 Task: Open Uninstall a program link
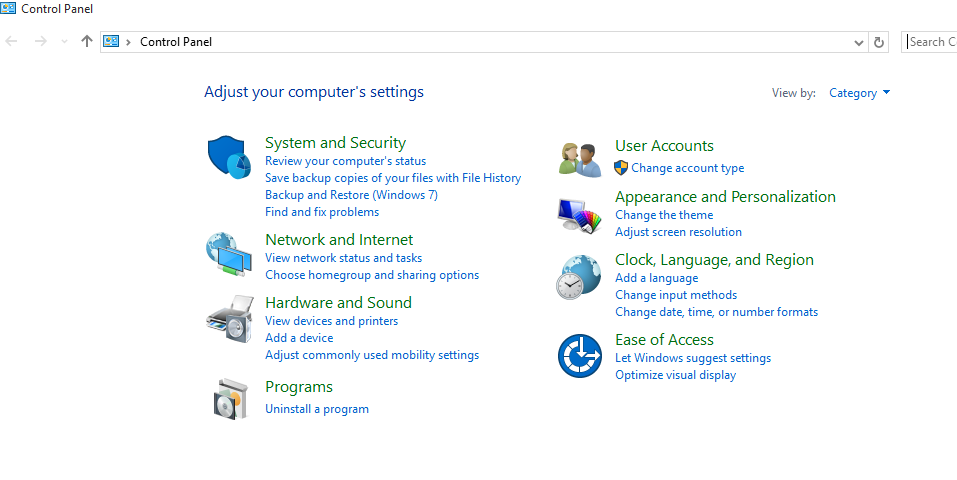coord(317,409)
